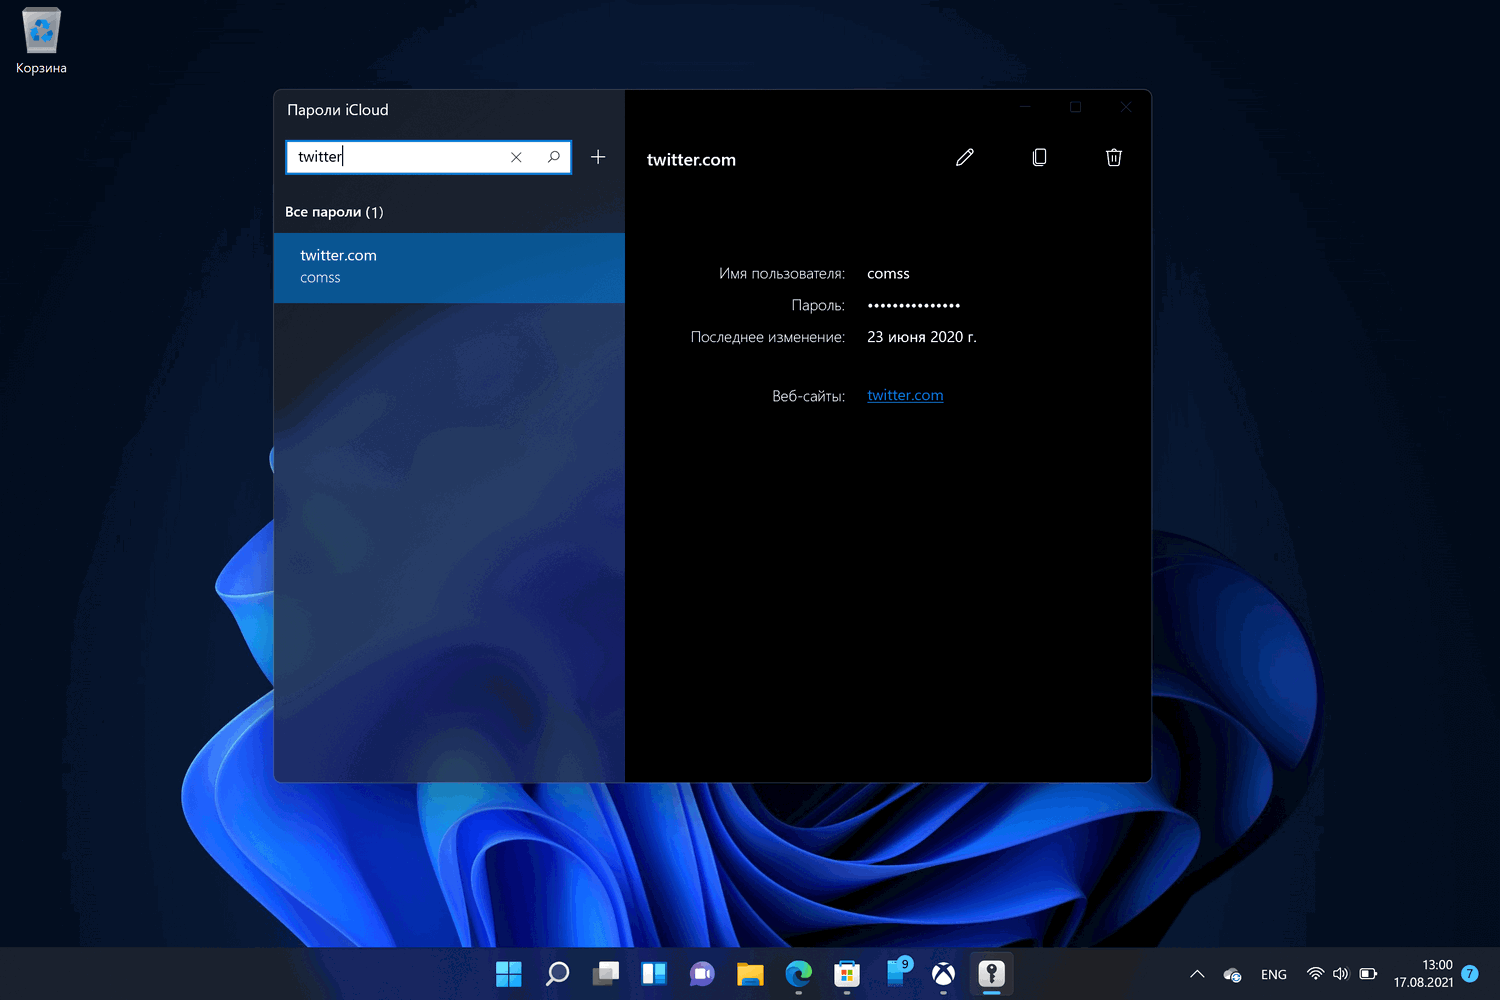Click the copy credentials icon

point(1039,157)
